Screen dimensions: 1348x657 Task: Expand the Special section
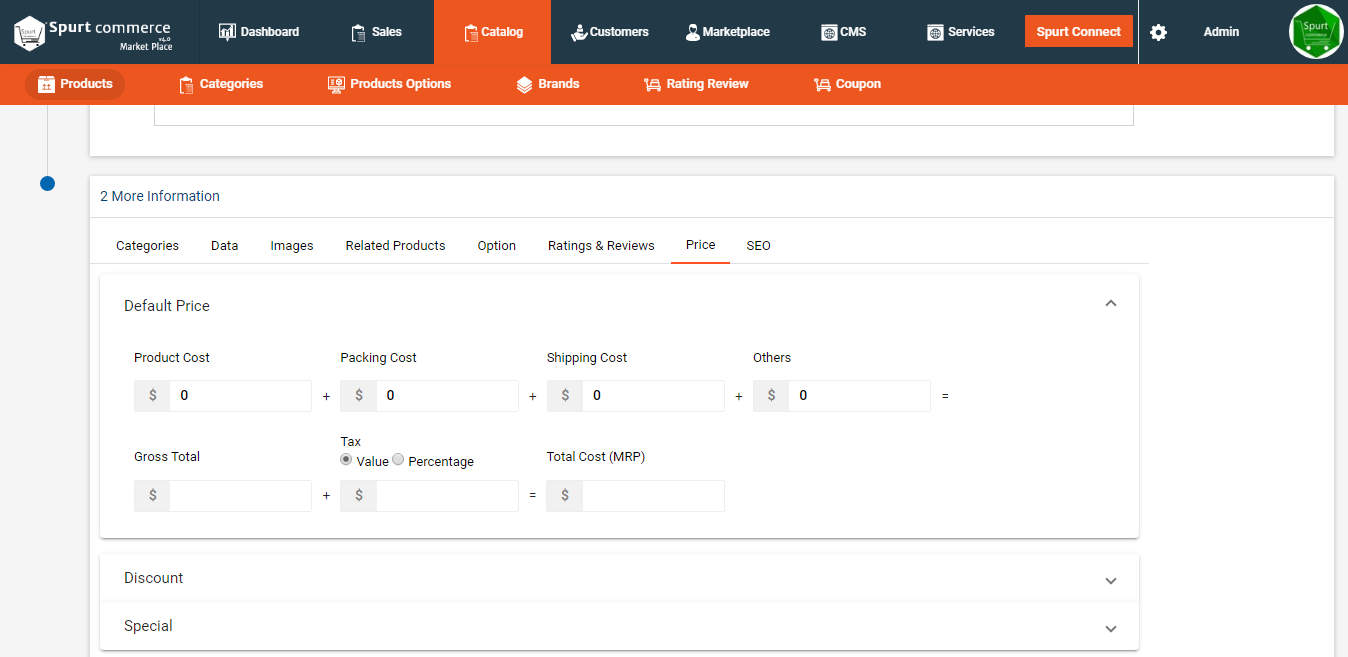pyautogui.click(x=1110, y=628)
